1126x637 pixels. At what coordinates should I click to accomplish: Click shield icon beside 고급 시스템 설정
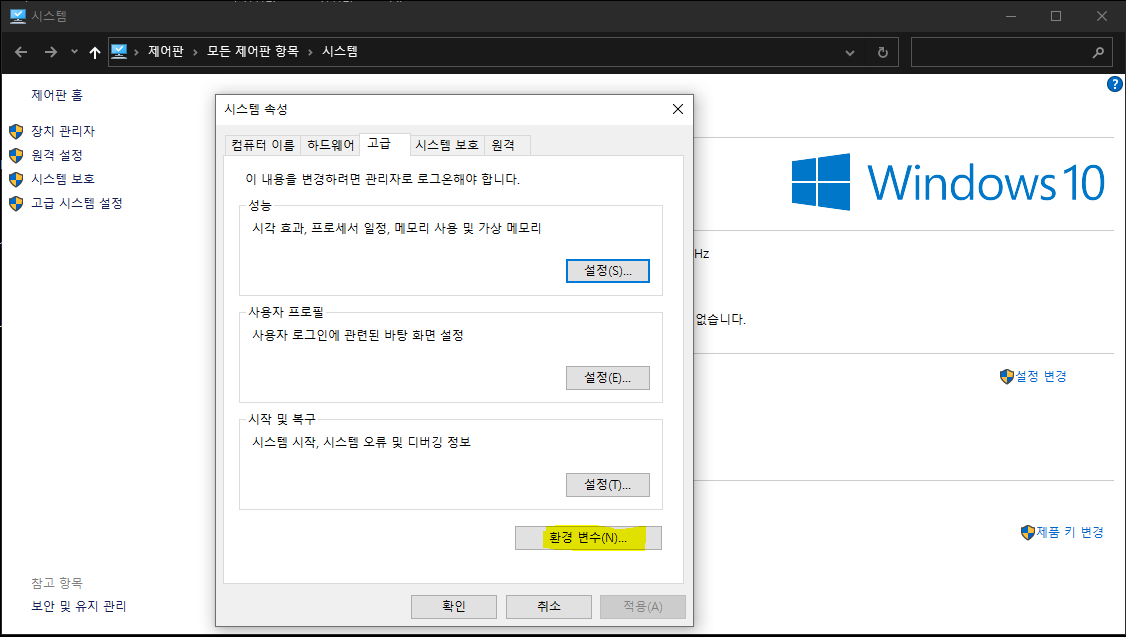tap(16, 203)
